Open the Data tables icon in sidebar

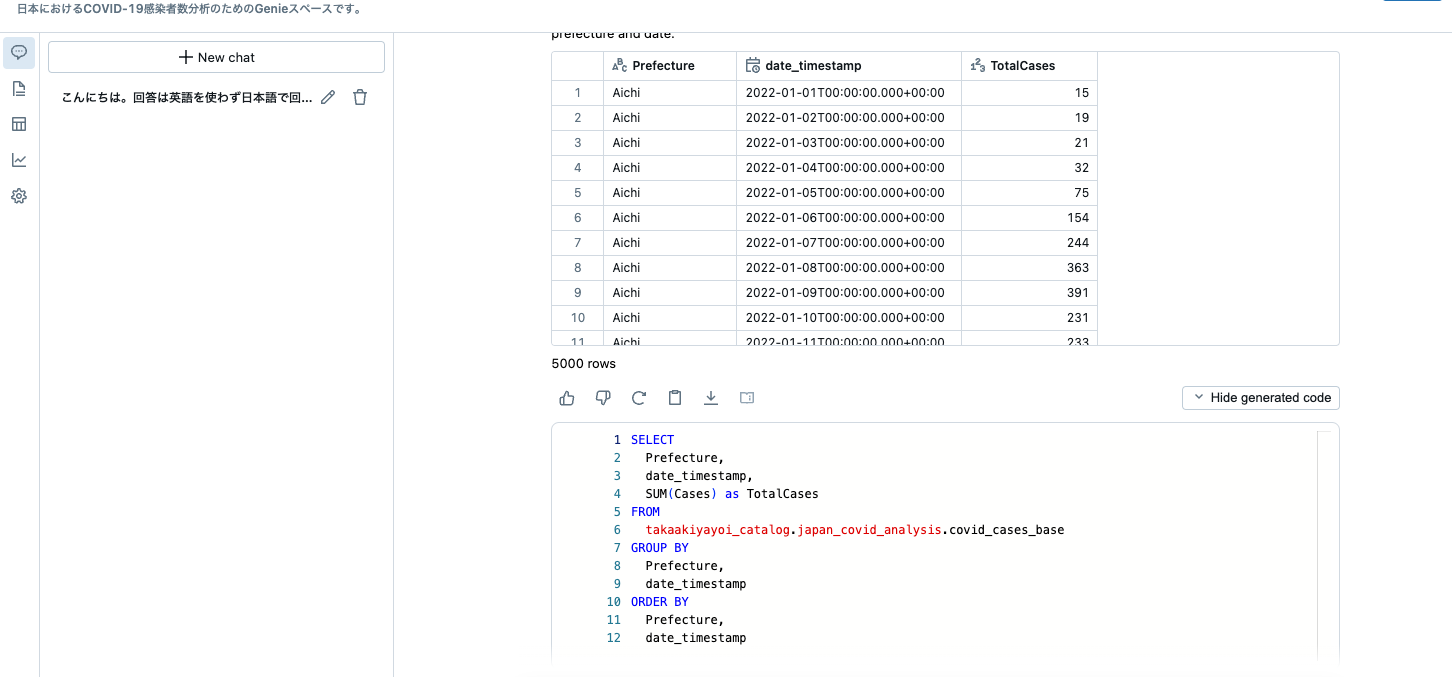18,123
